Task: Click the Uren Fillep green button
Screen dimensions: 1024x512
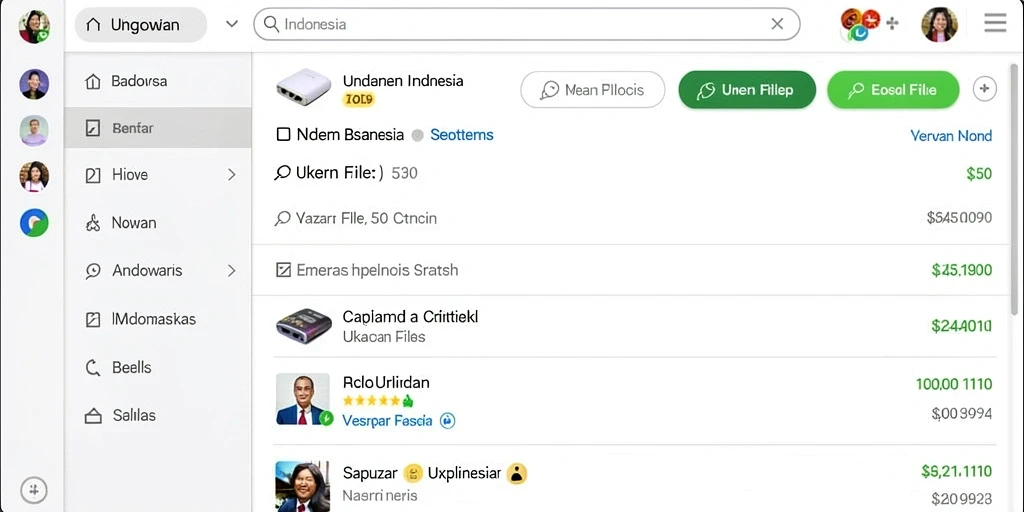Action: [747, 89]
